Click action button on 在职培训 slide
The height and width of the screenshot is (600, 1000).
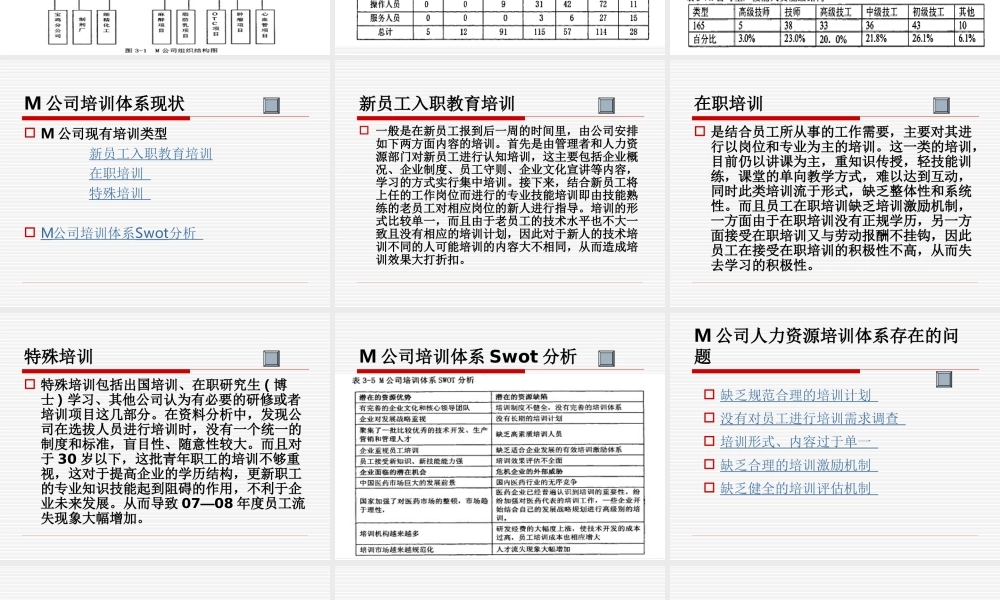(x=941, y=105)
